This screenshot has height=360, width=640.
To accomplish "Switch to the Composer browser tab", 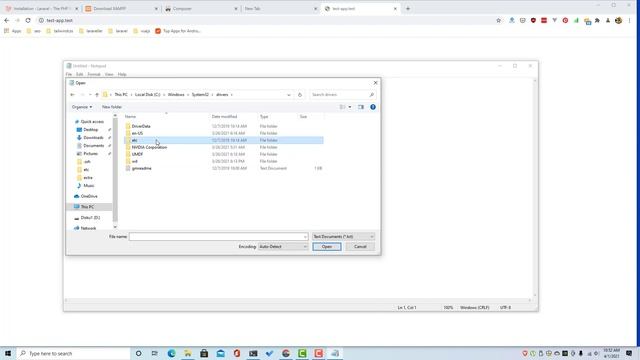I will coord(201,9).
